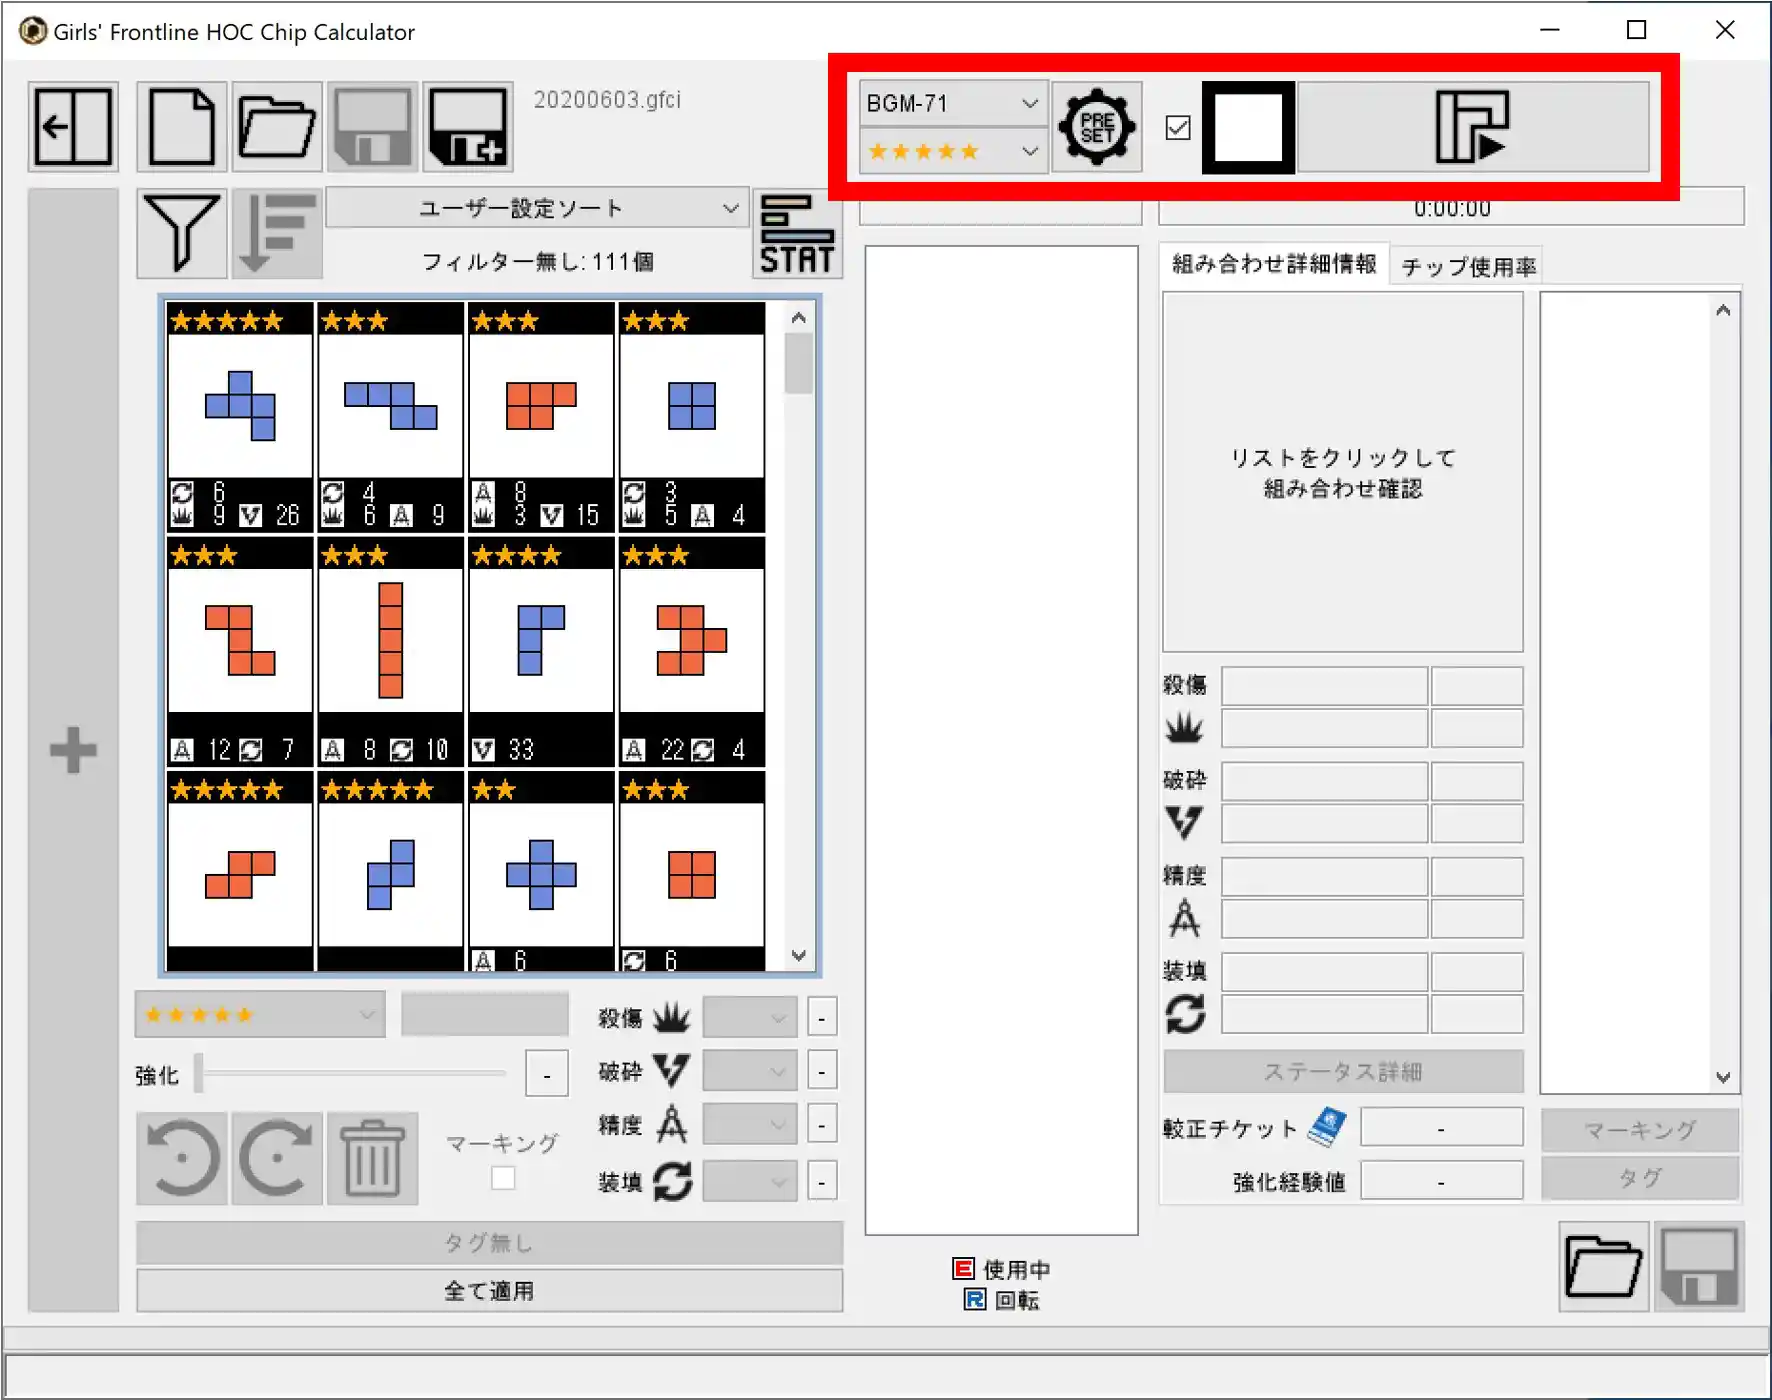Select the 4-star blue chip with 33
1772x1400 pixels.
[541, 651]
